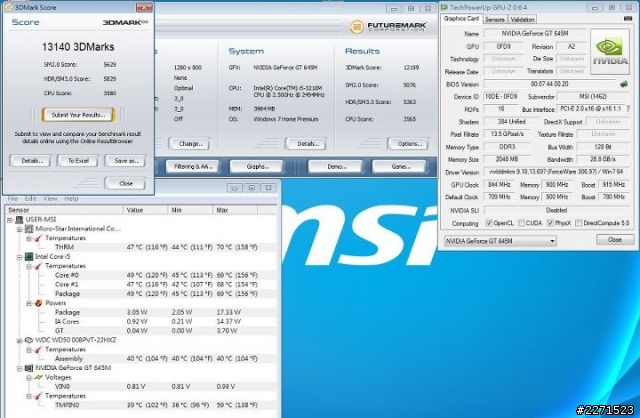Collapse Voltages group under NVIDIA
This screenshot has width=640, height=418.
29,378
